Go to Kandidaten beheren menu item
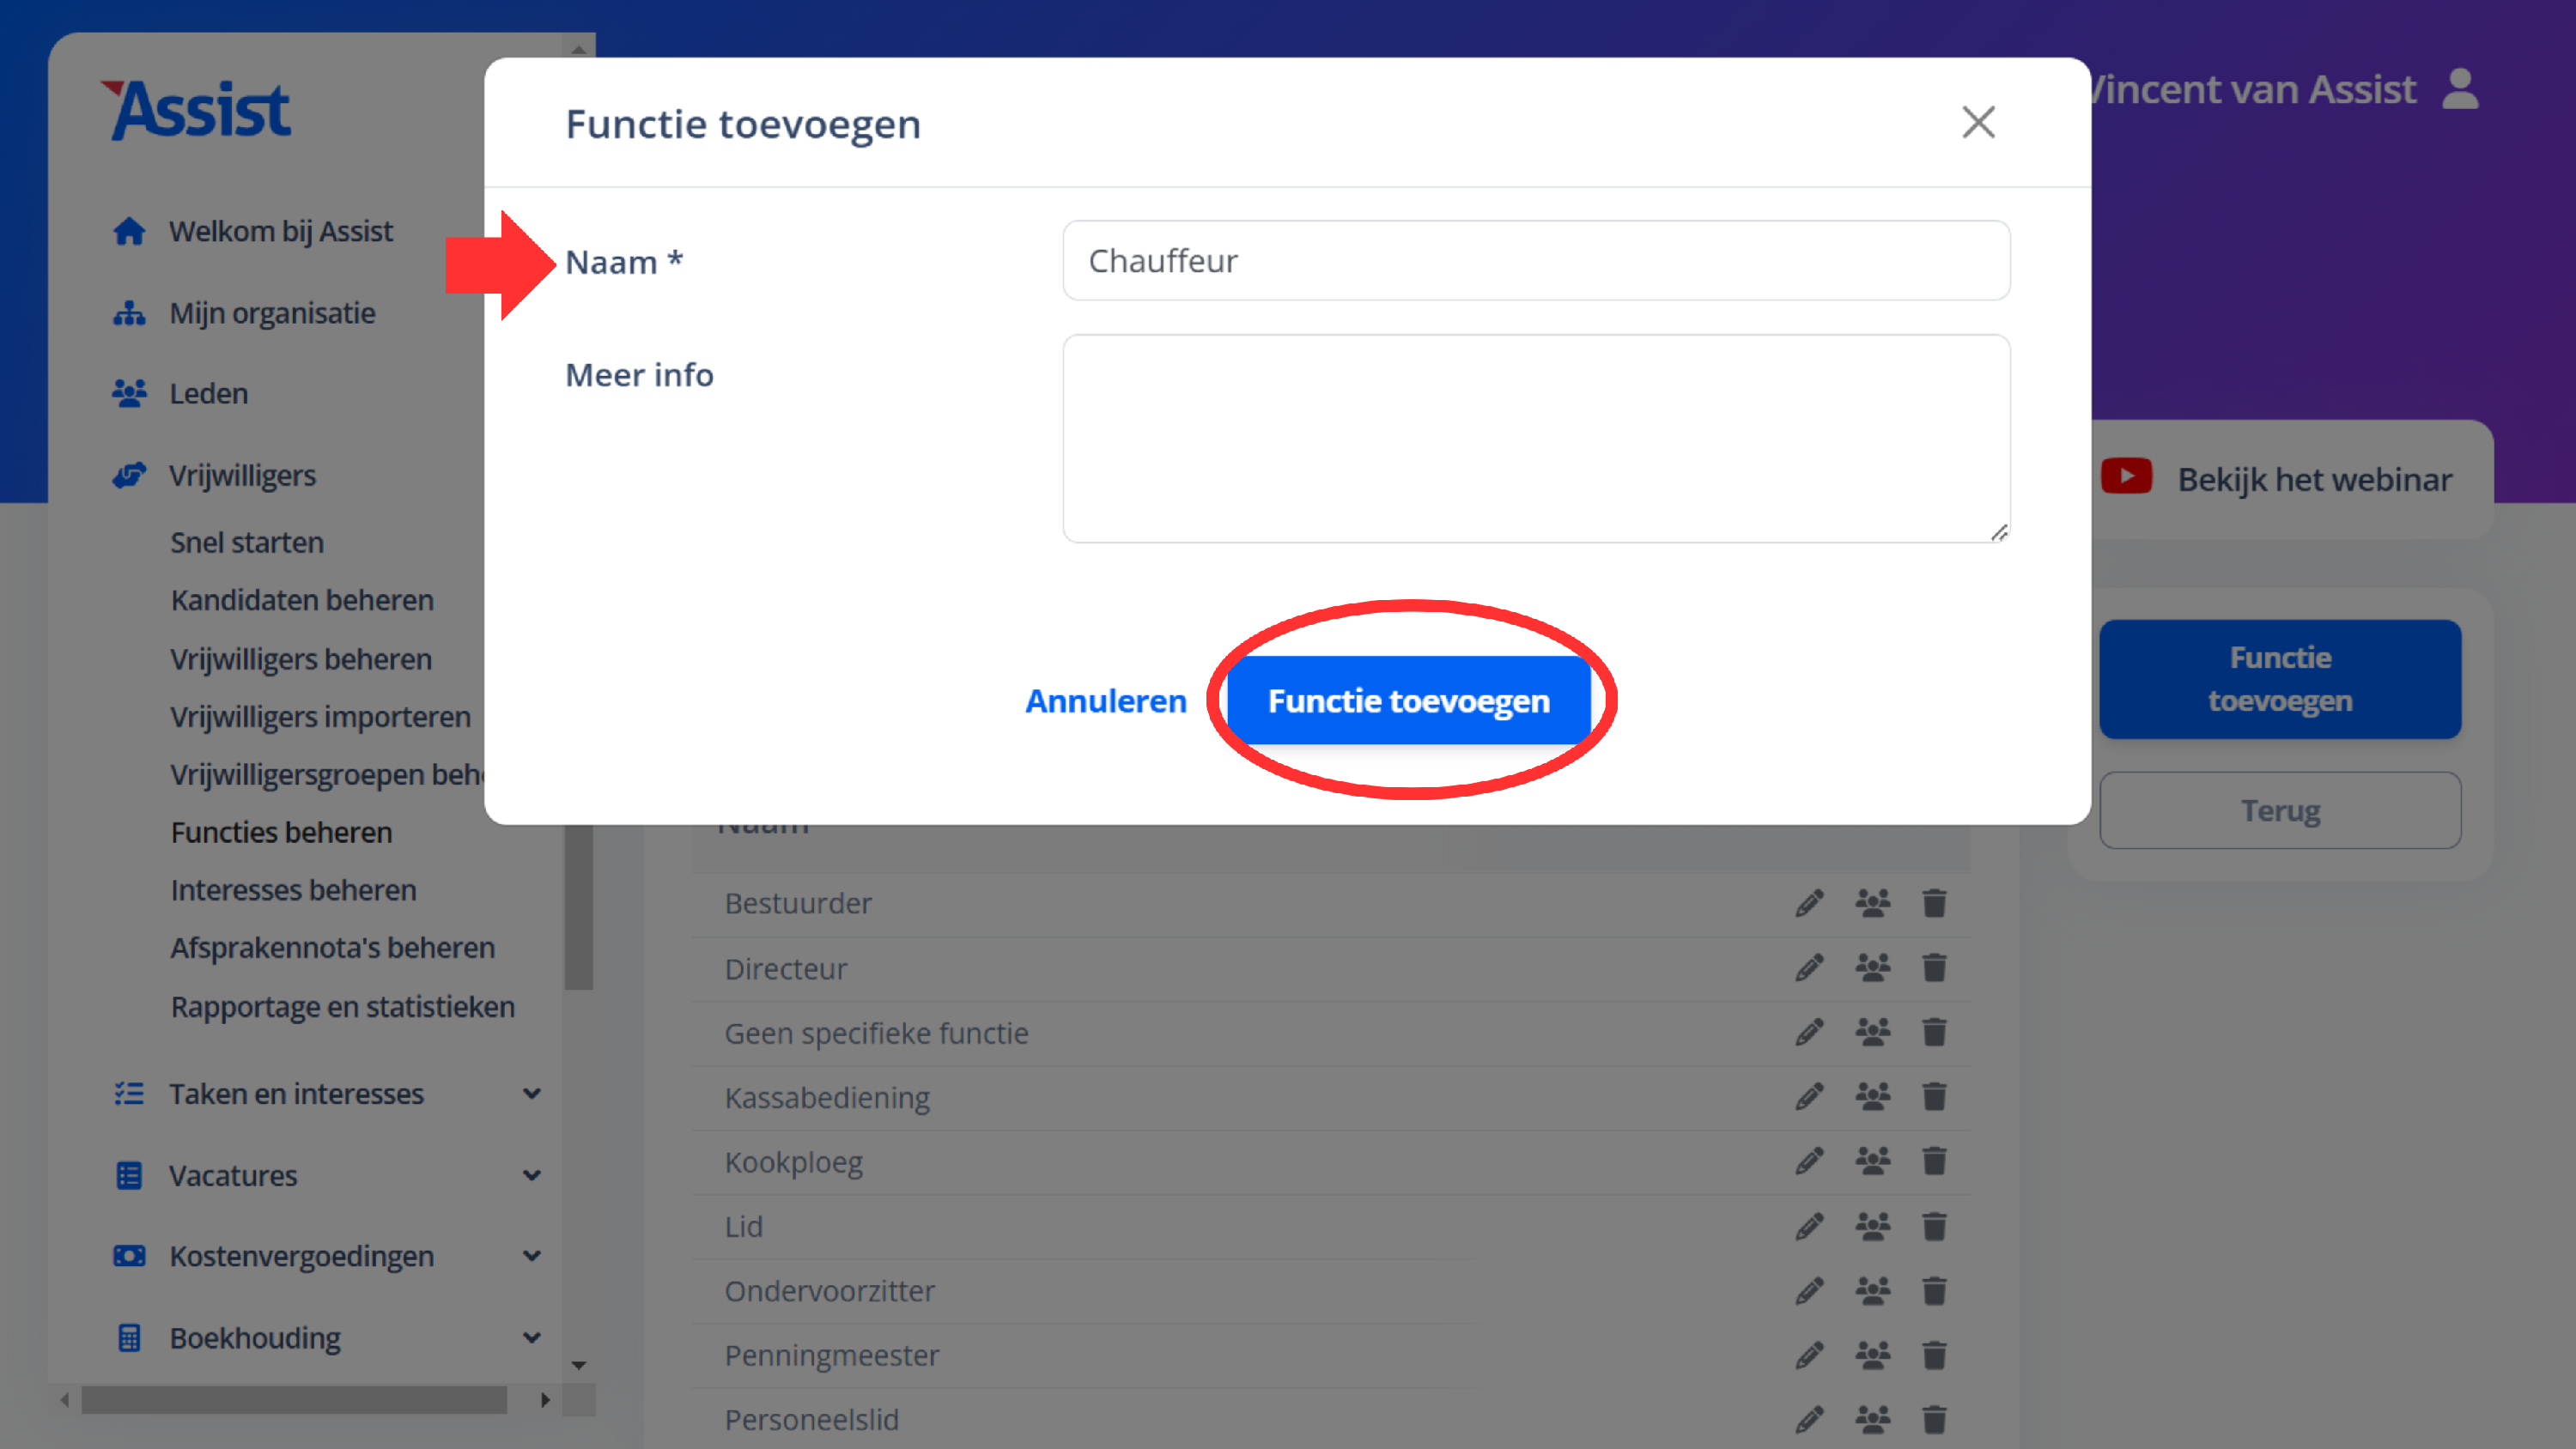 click(302, 600)
